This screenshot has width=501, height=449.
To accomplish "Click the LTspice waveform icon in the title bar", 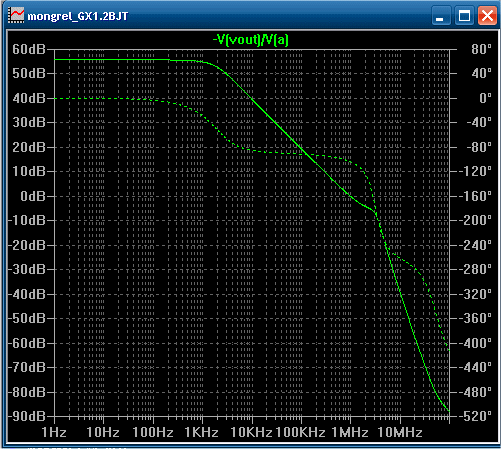I will click(x=16, y=15).
